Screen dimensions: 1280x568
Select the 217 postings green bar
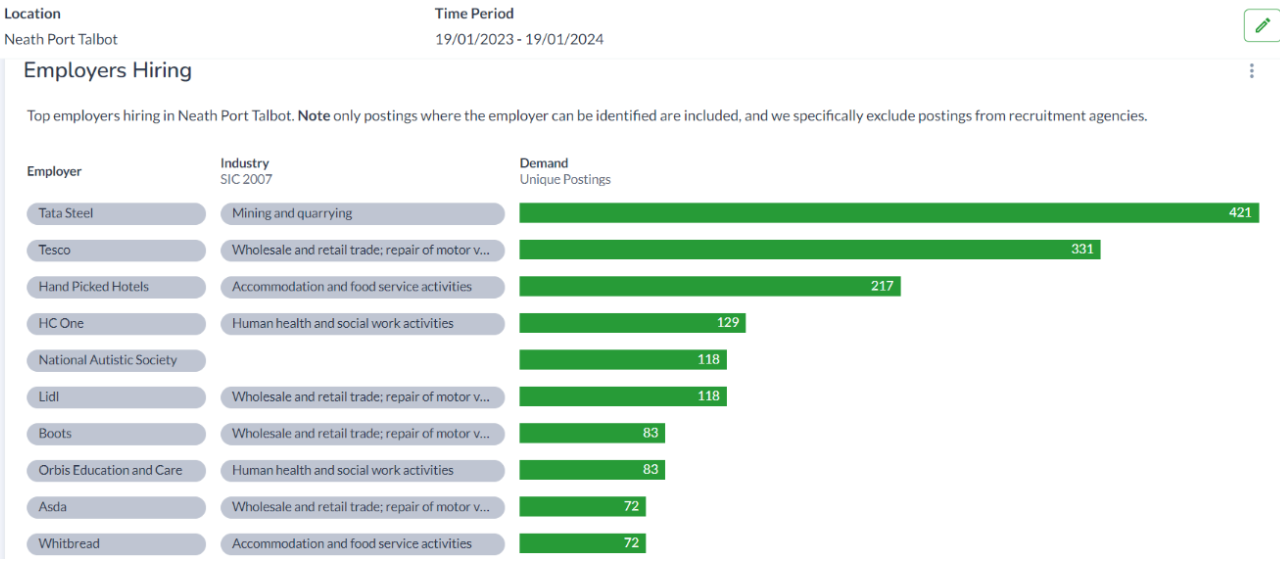710,287
